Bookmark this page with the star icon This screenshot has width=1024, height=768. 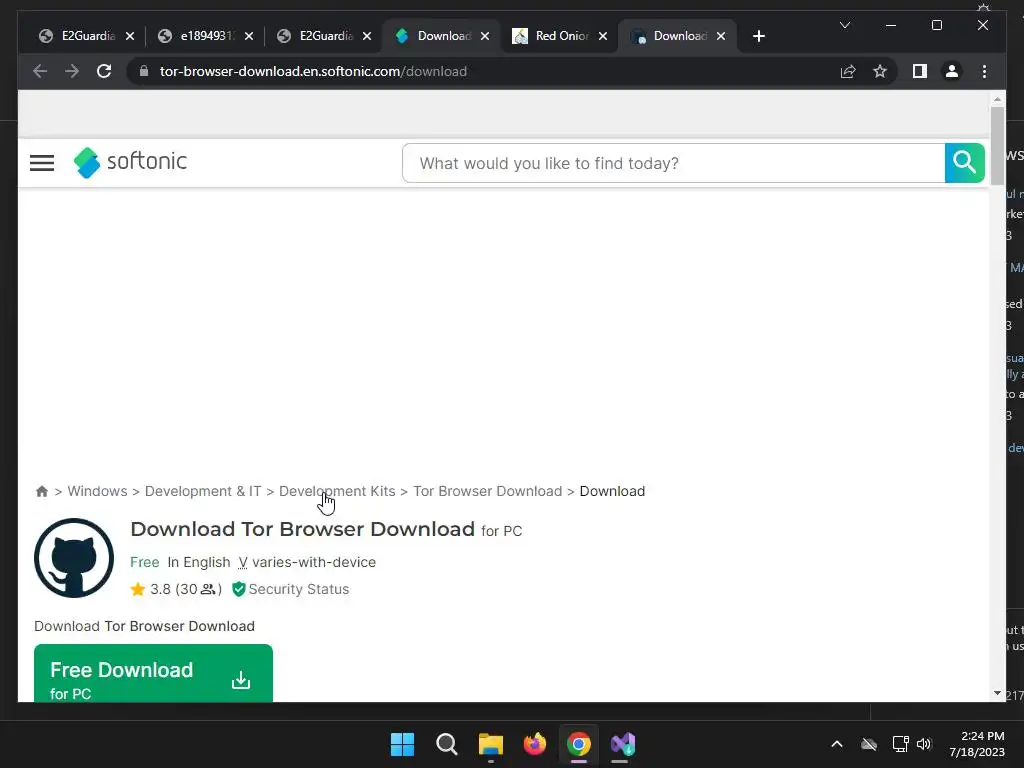tap(880, 71)
